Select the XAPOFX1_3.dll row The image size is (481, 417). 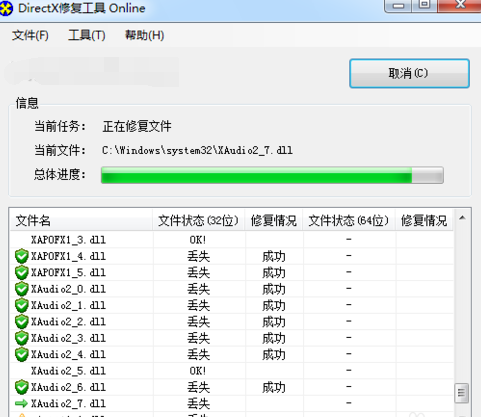pos(232,240)
